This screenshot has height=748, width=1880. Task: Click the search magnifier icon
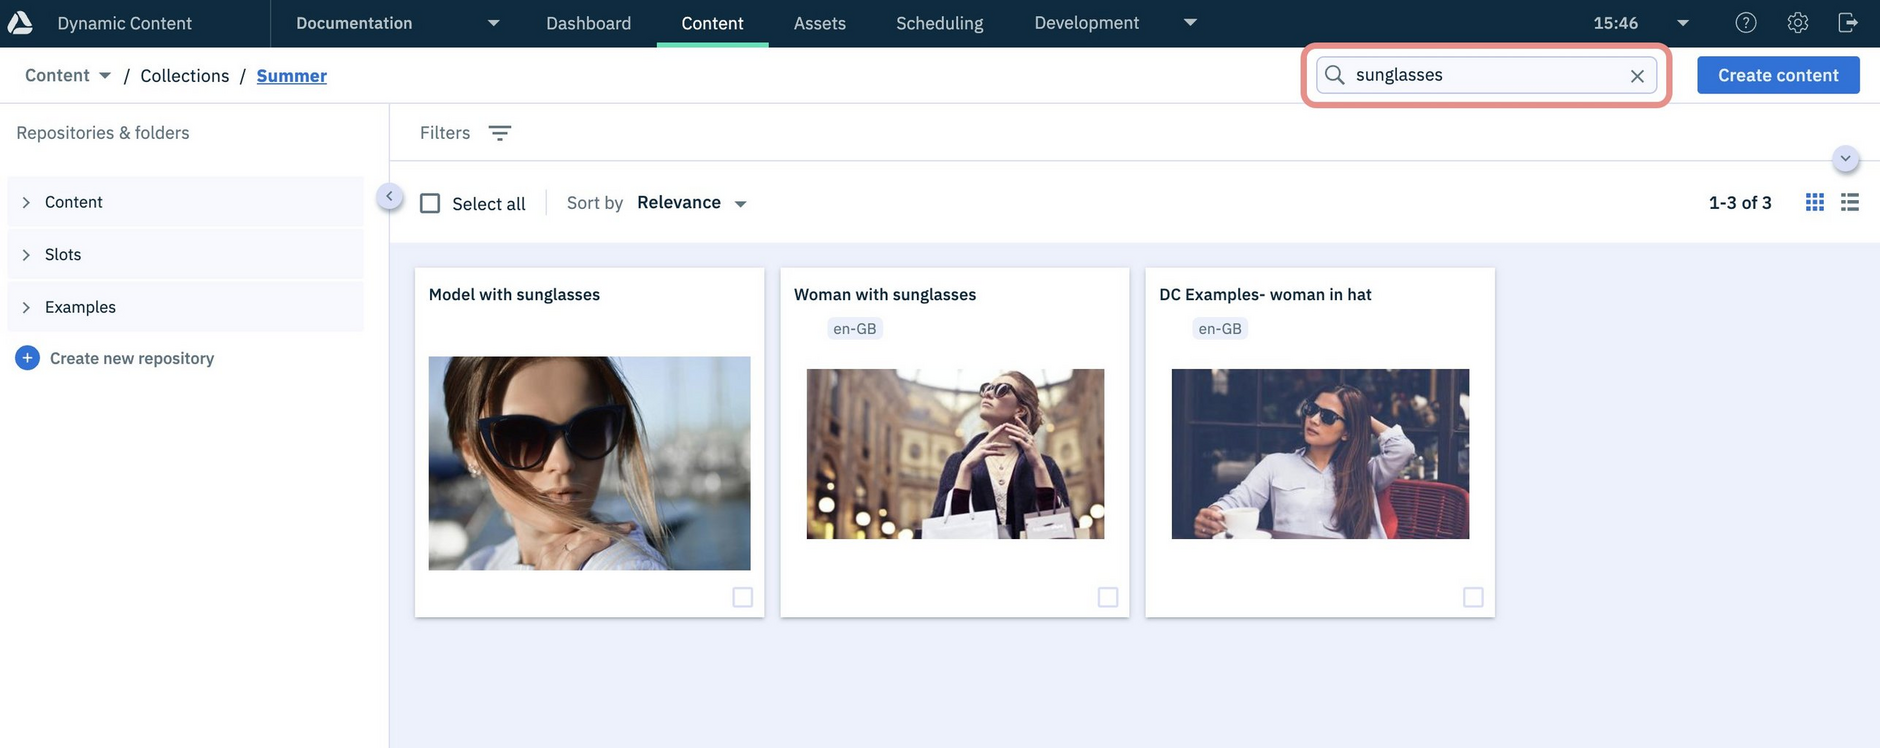pyautogui.click(x=1334, y=75)
